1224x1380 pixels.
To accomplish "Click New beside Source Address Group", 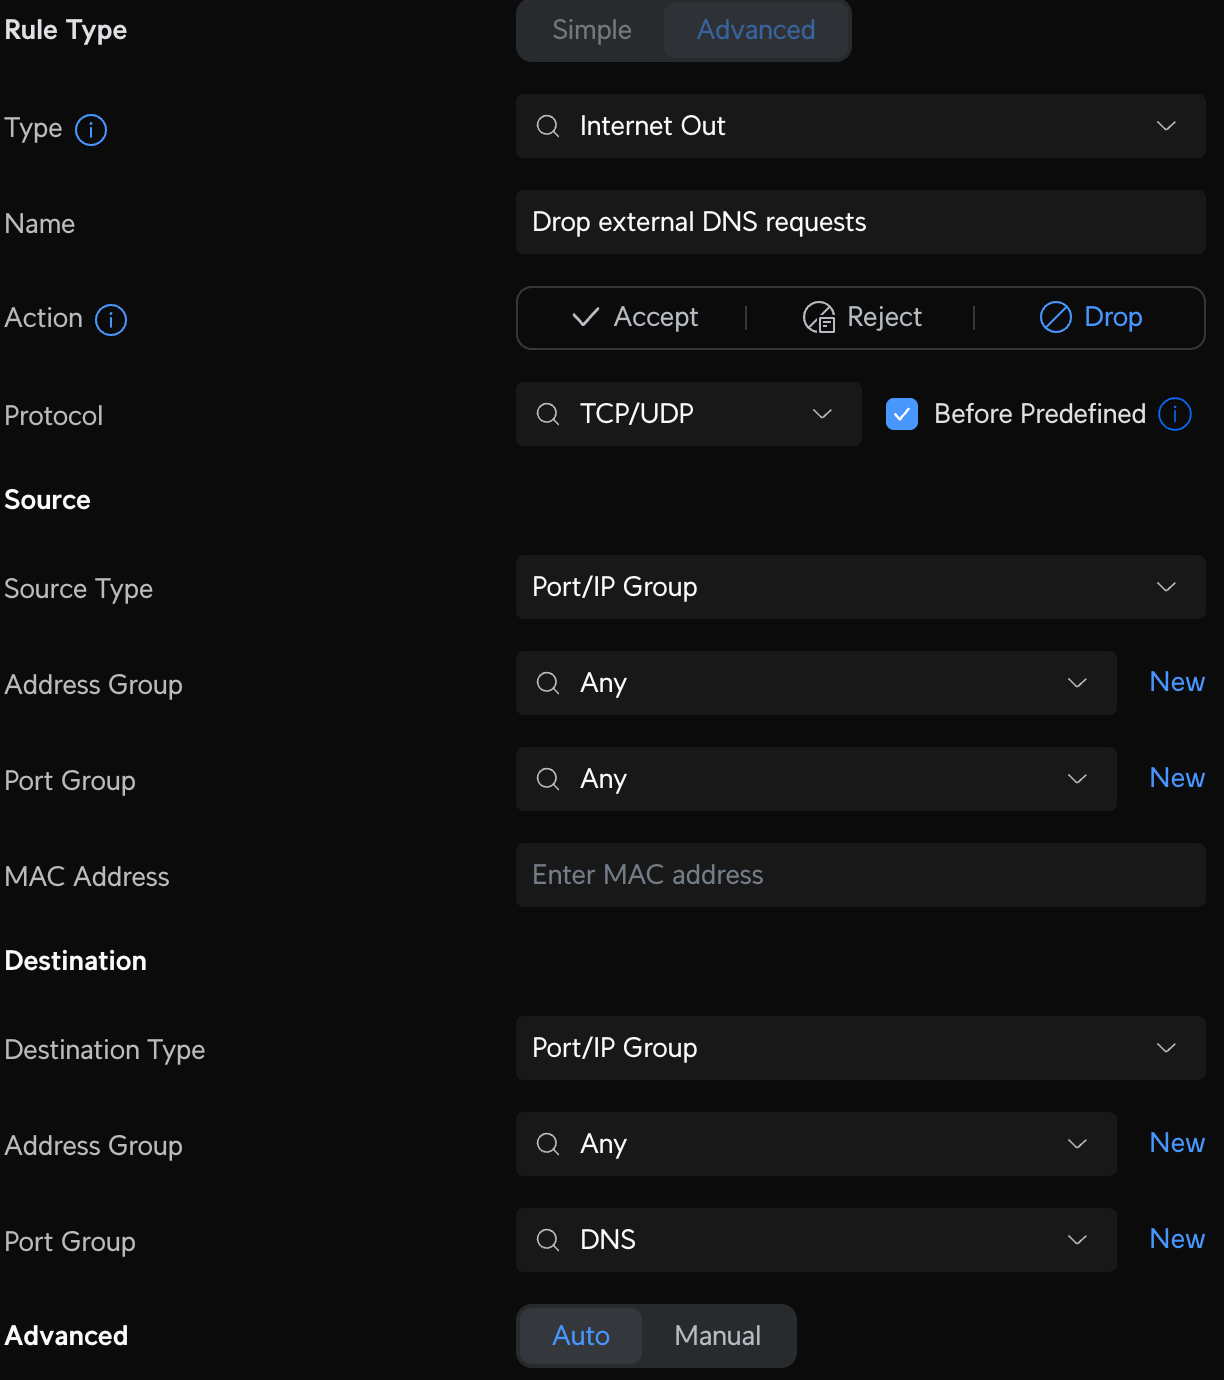I will pyautogui.click(x=1177, y=682).
